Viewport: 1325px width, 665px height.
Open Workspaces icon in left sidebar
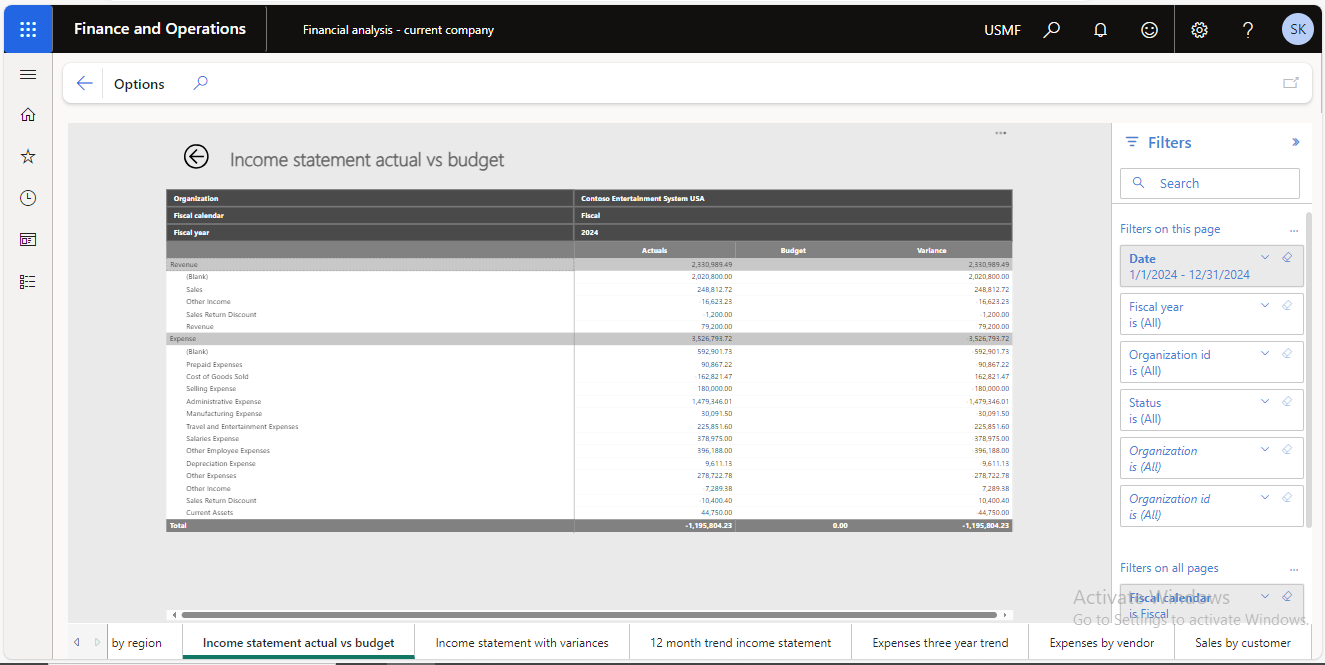28,240
